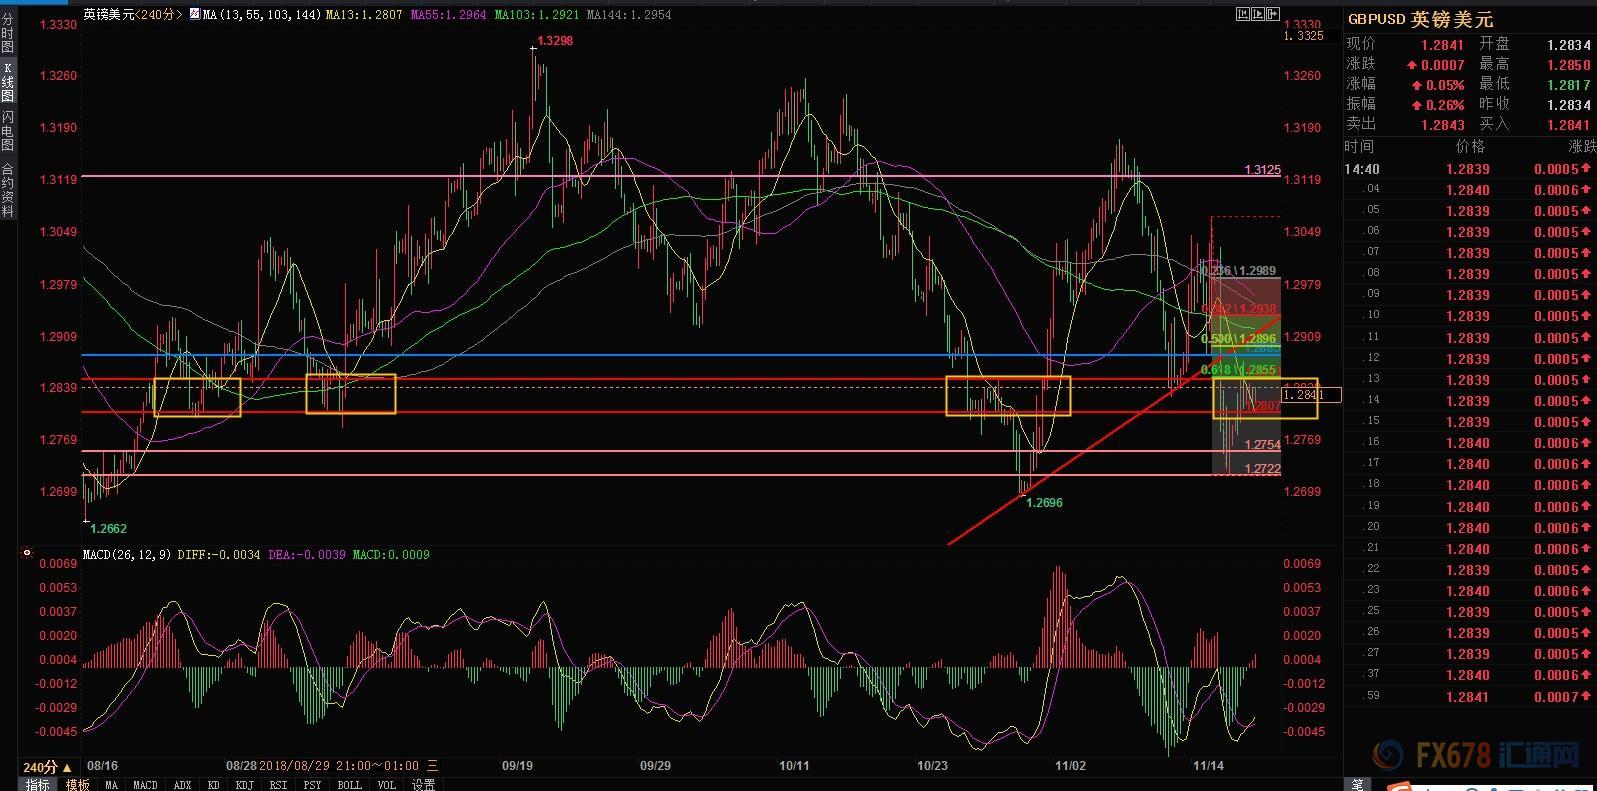
Task: Click the 08/16 date on time axis
Action: pyautogui.click(x=103, y=766)
